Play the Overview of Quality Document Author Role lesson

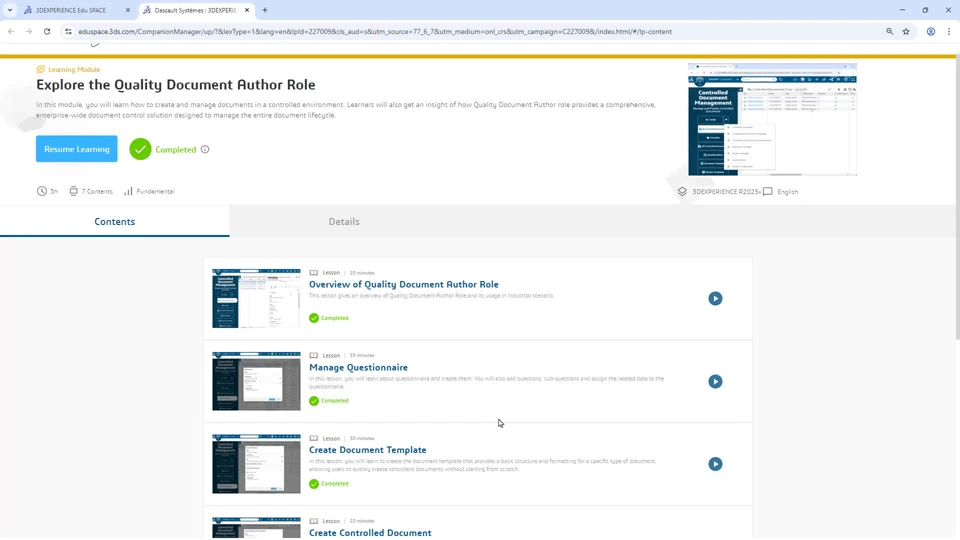coord(715,298)
